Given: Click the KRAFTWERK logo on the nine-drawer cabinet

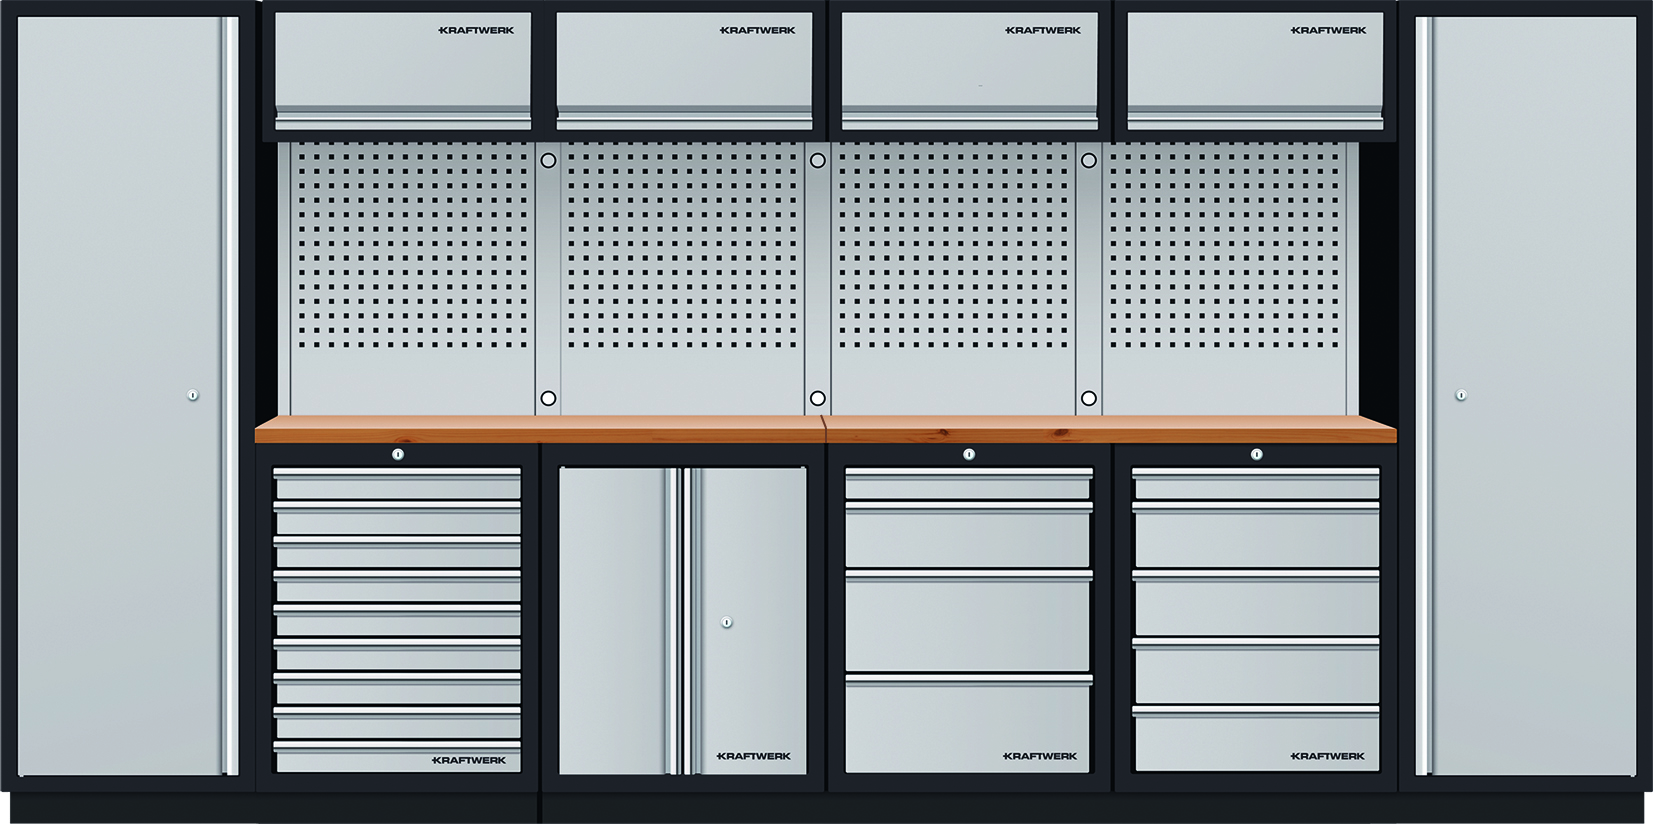Looking at the screenshot, I should coord(469,760).
